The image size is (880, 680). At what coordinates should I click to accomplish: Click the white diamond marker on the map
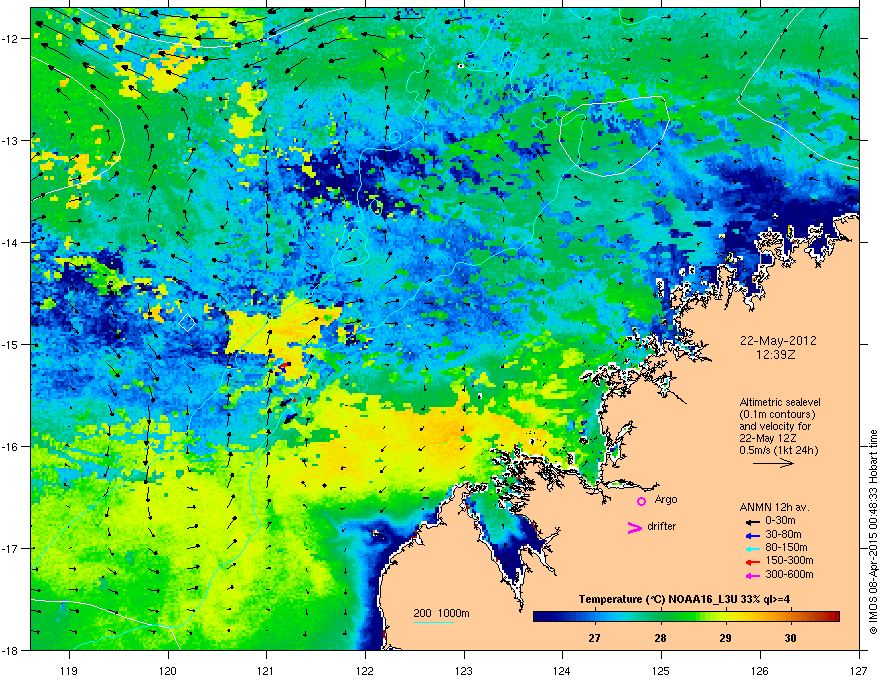pyautogui.click(x=187, y=323)
